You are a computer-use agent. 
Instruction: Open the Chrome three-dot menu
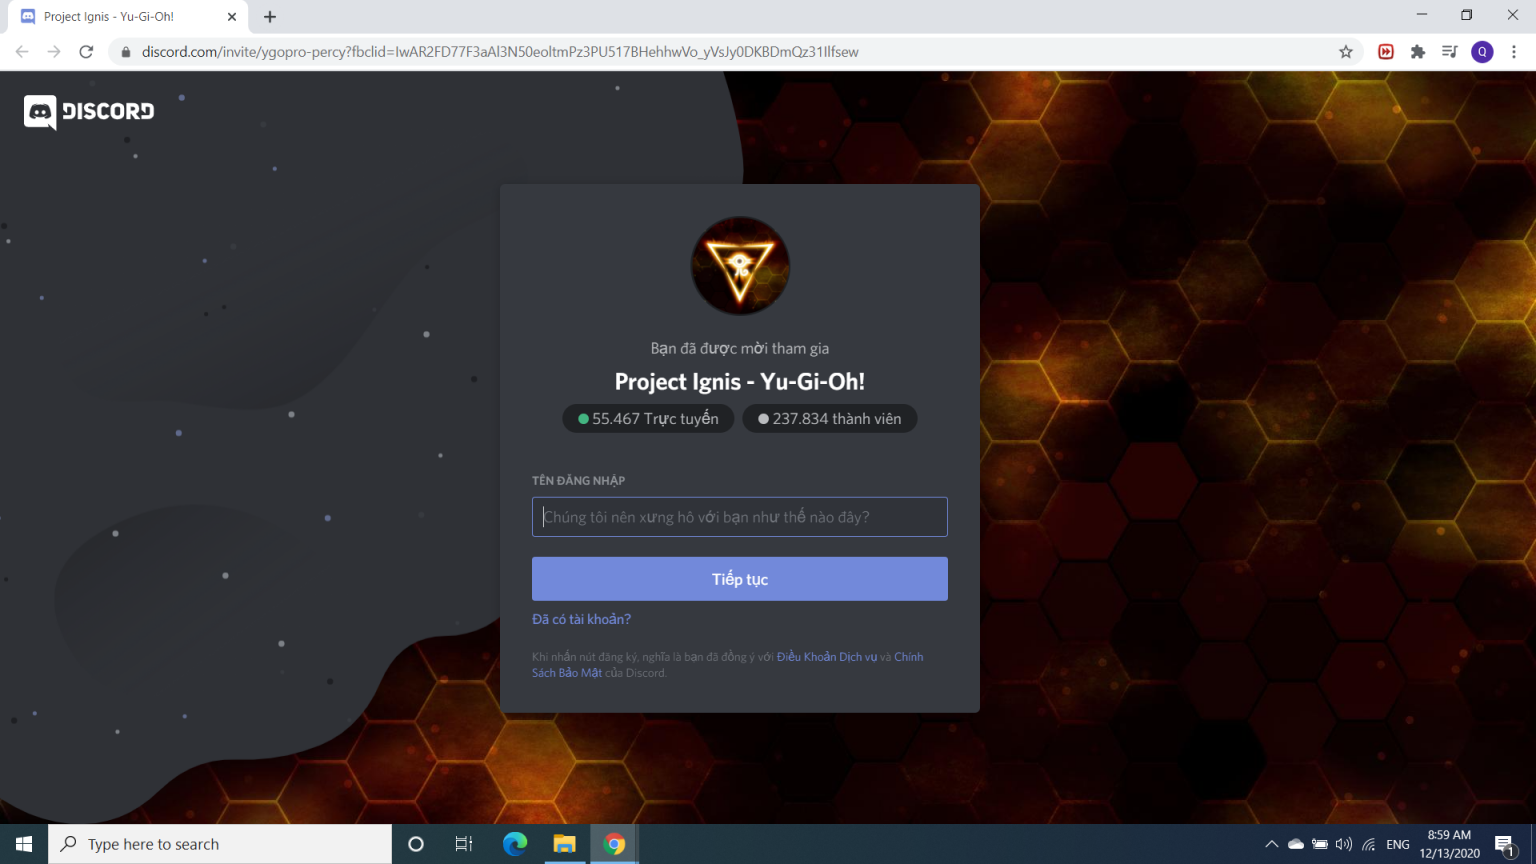(x=1514, y=52)
